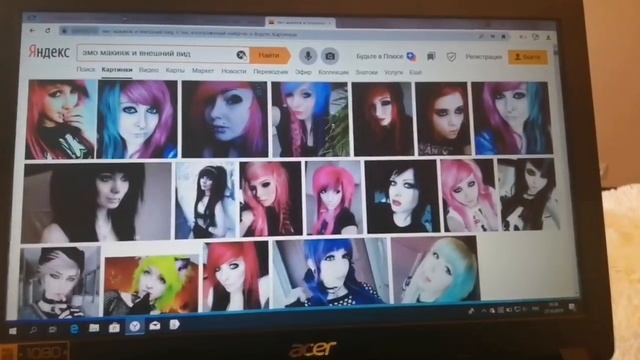Launch Microsoft Edge from the taskbar
This screenshot has height=360, width=640.
pos(74,329)
